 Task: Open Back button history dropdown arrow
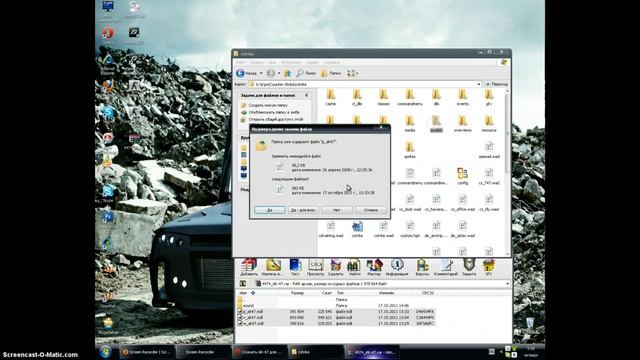coord(261,73)
